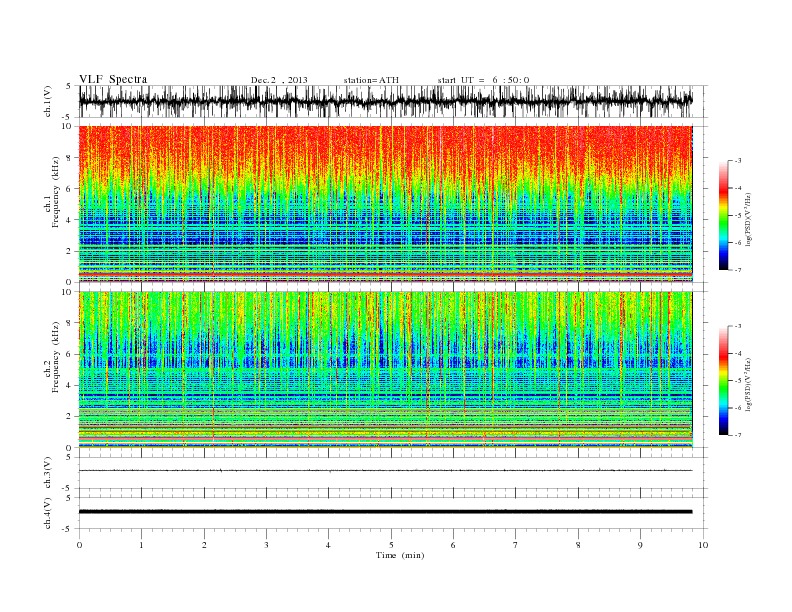Click the "VLF Spectra" plot title
The image size is (792, 612).
pyautogui.click(x=113, y=79)
